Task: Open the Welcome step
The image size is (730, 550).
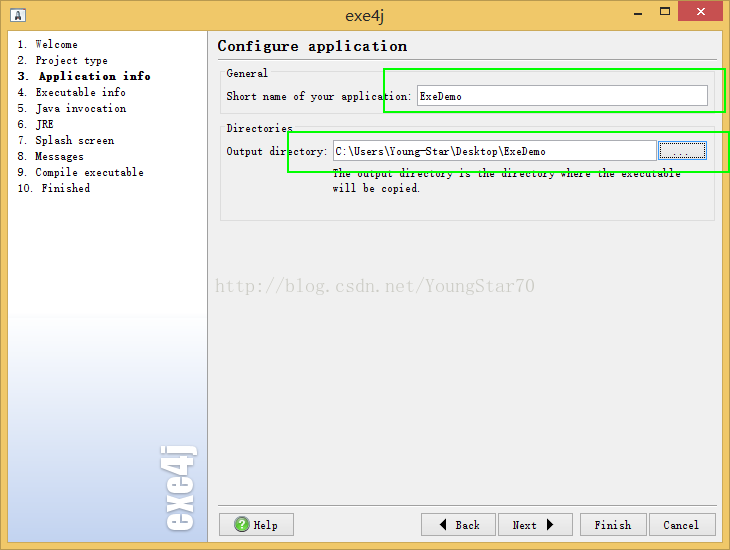Action: coord(47,44)
